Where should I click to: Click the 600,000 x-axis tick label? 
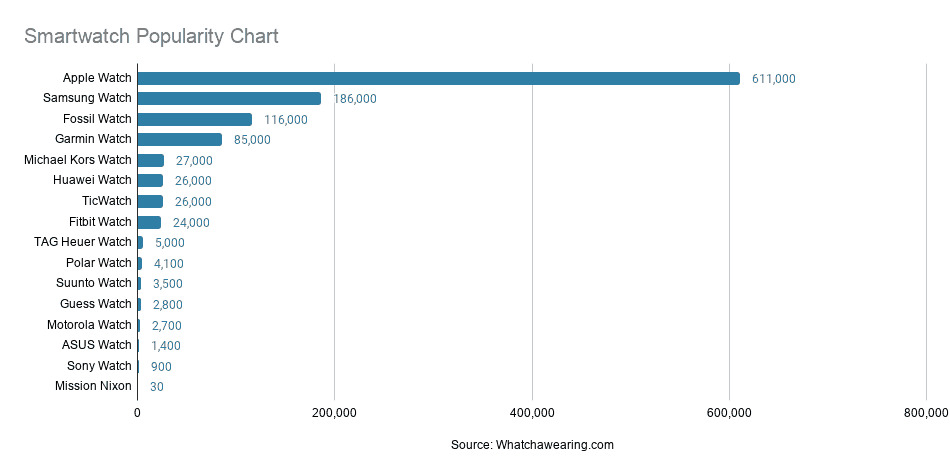(x=729, y=413)
